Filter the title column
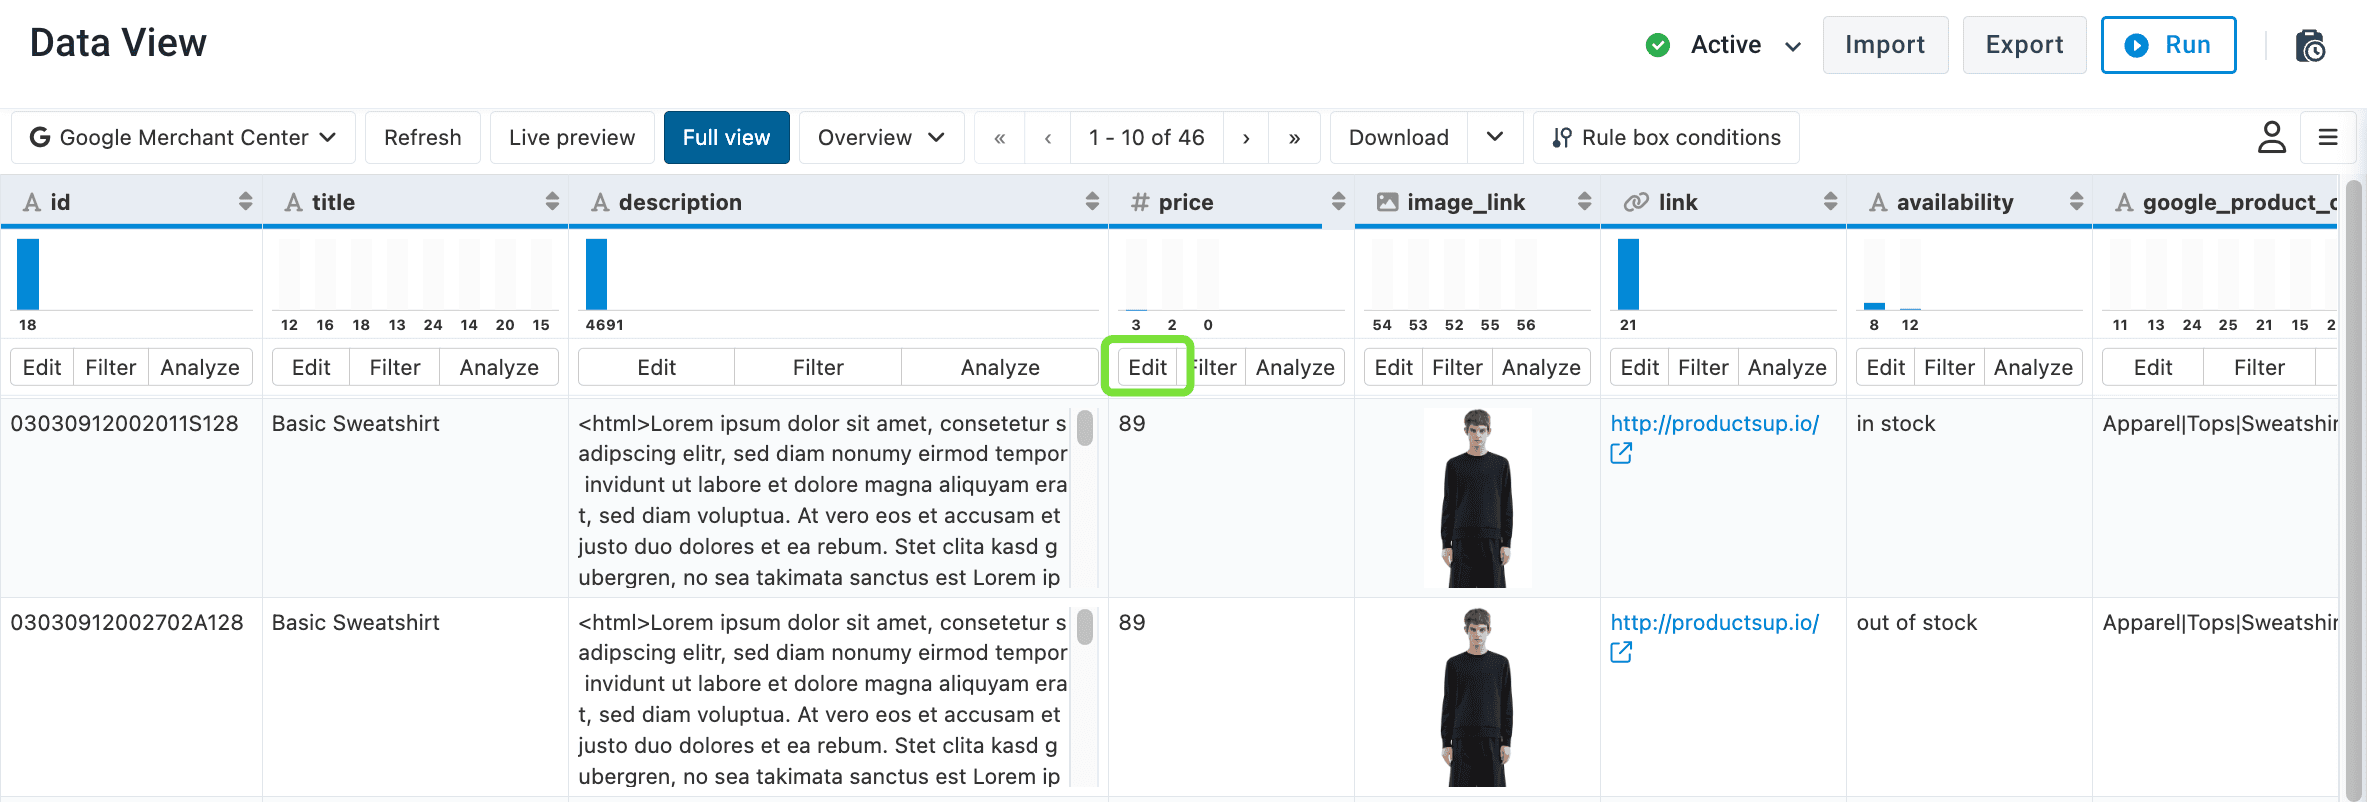This screenshot has height=802, width=2367. 395,367
